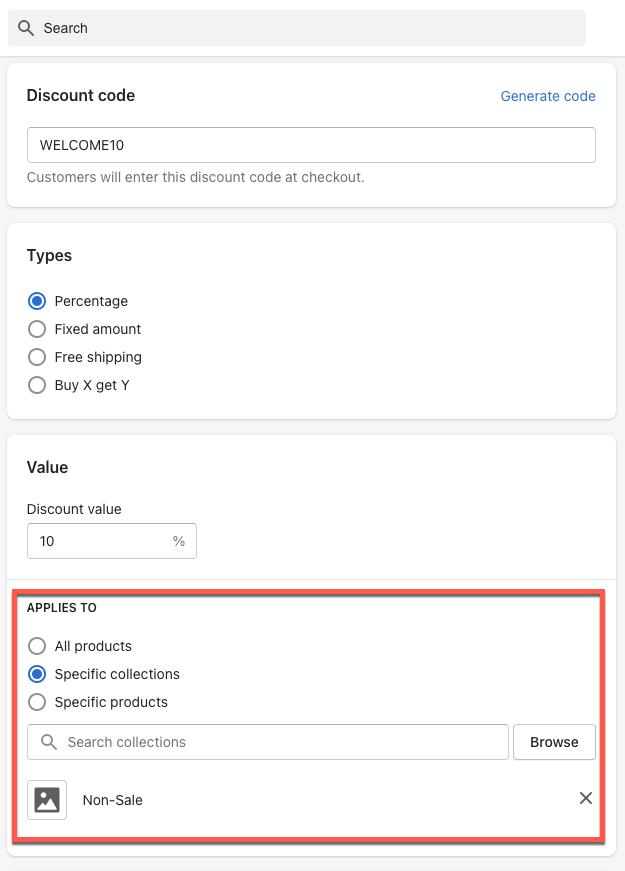
Task: Choose All products under Applies To
Action: tap(37, 646)
